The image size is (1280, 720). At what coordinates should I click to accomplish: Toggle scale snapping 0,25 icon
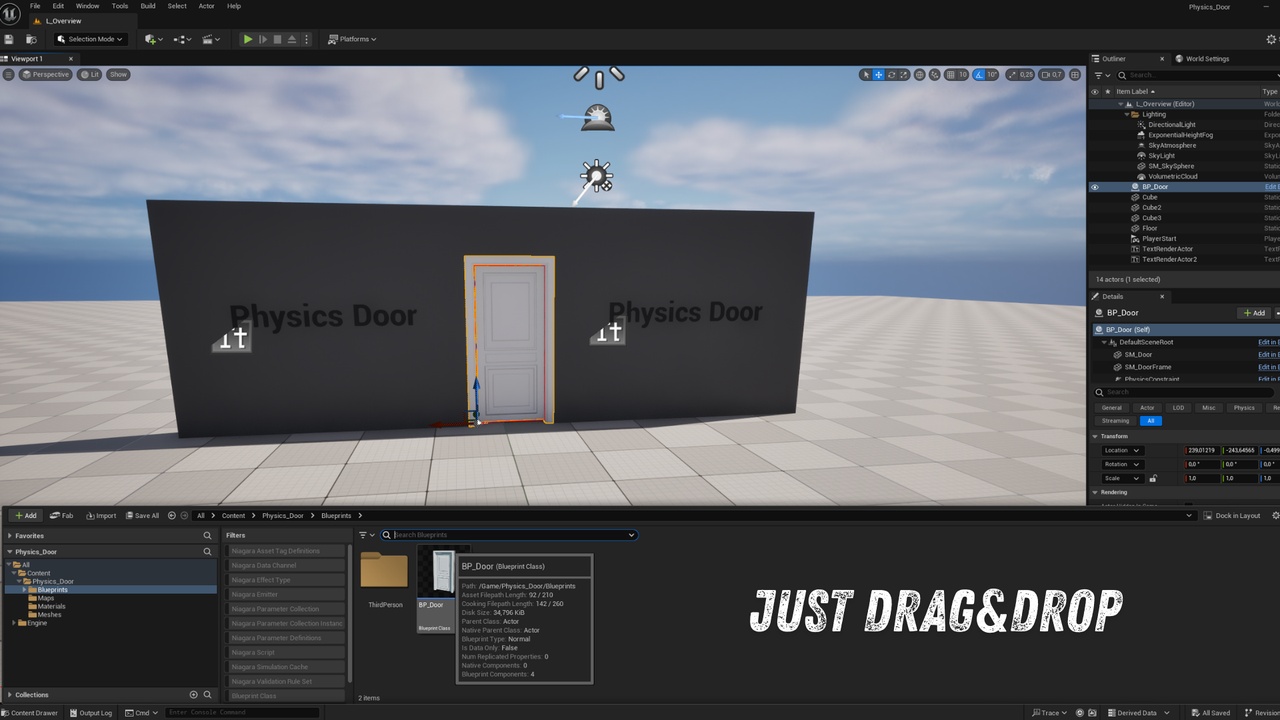coord(1011,74)
